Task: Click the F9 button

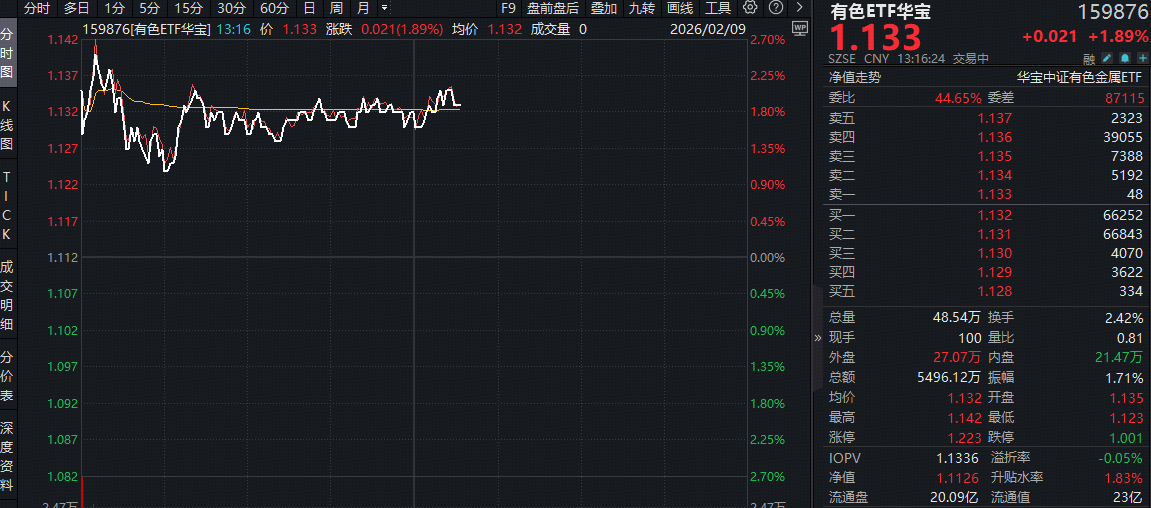Action: pyautogui.click(x=508, y=8)
